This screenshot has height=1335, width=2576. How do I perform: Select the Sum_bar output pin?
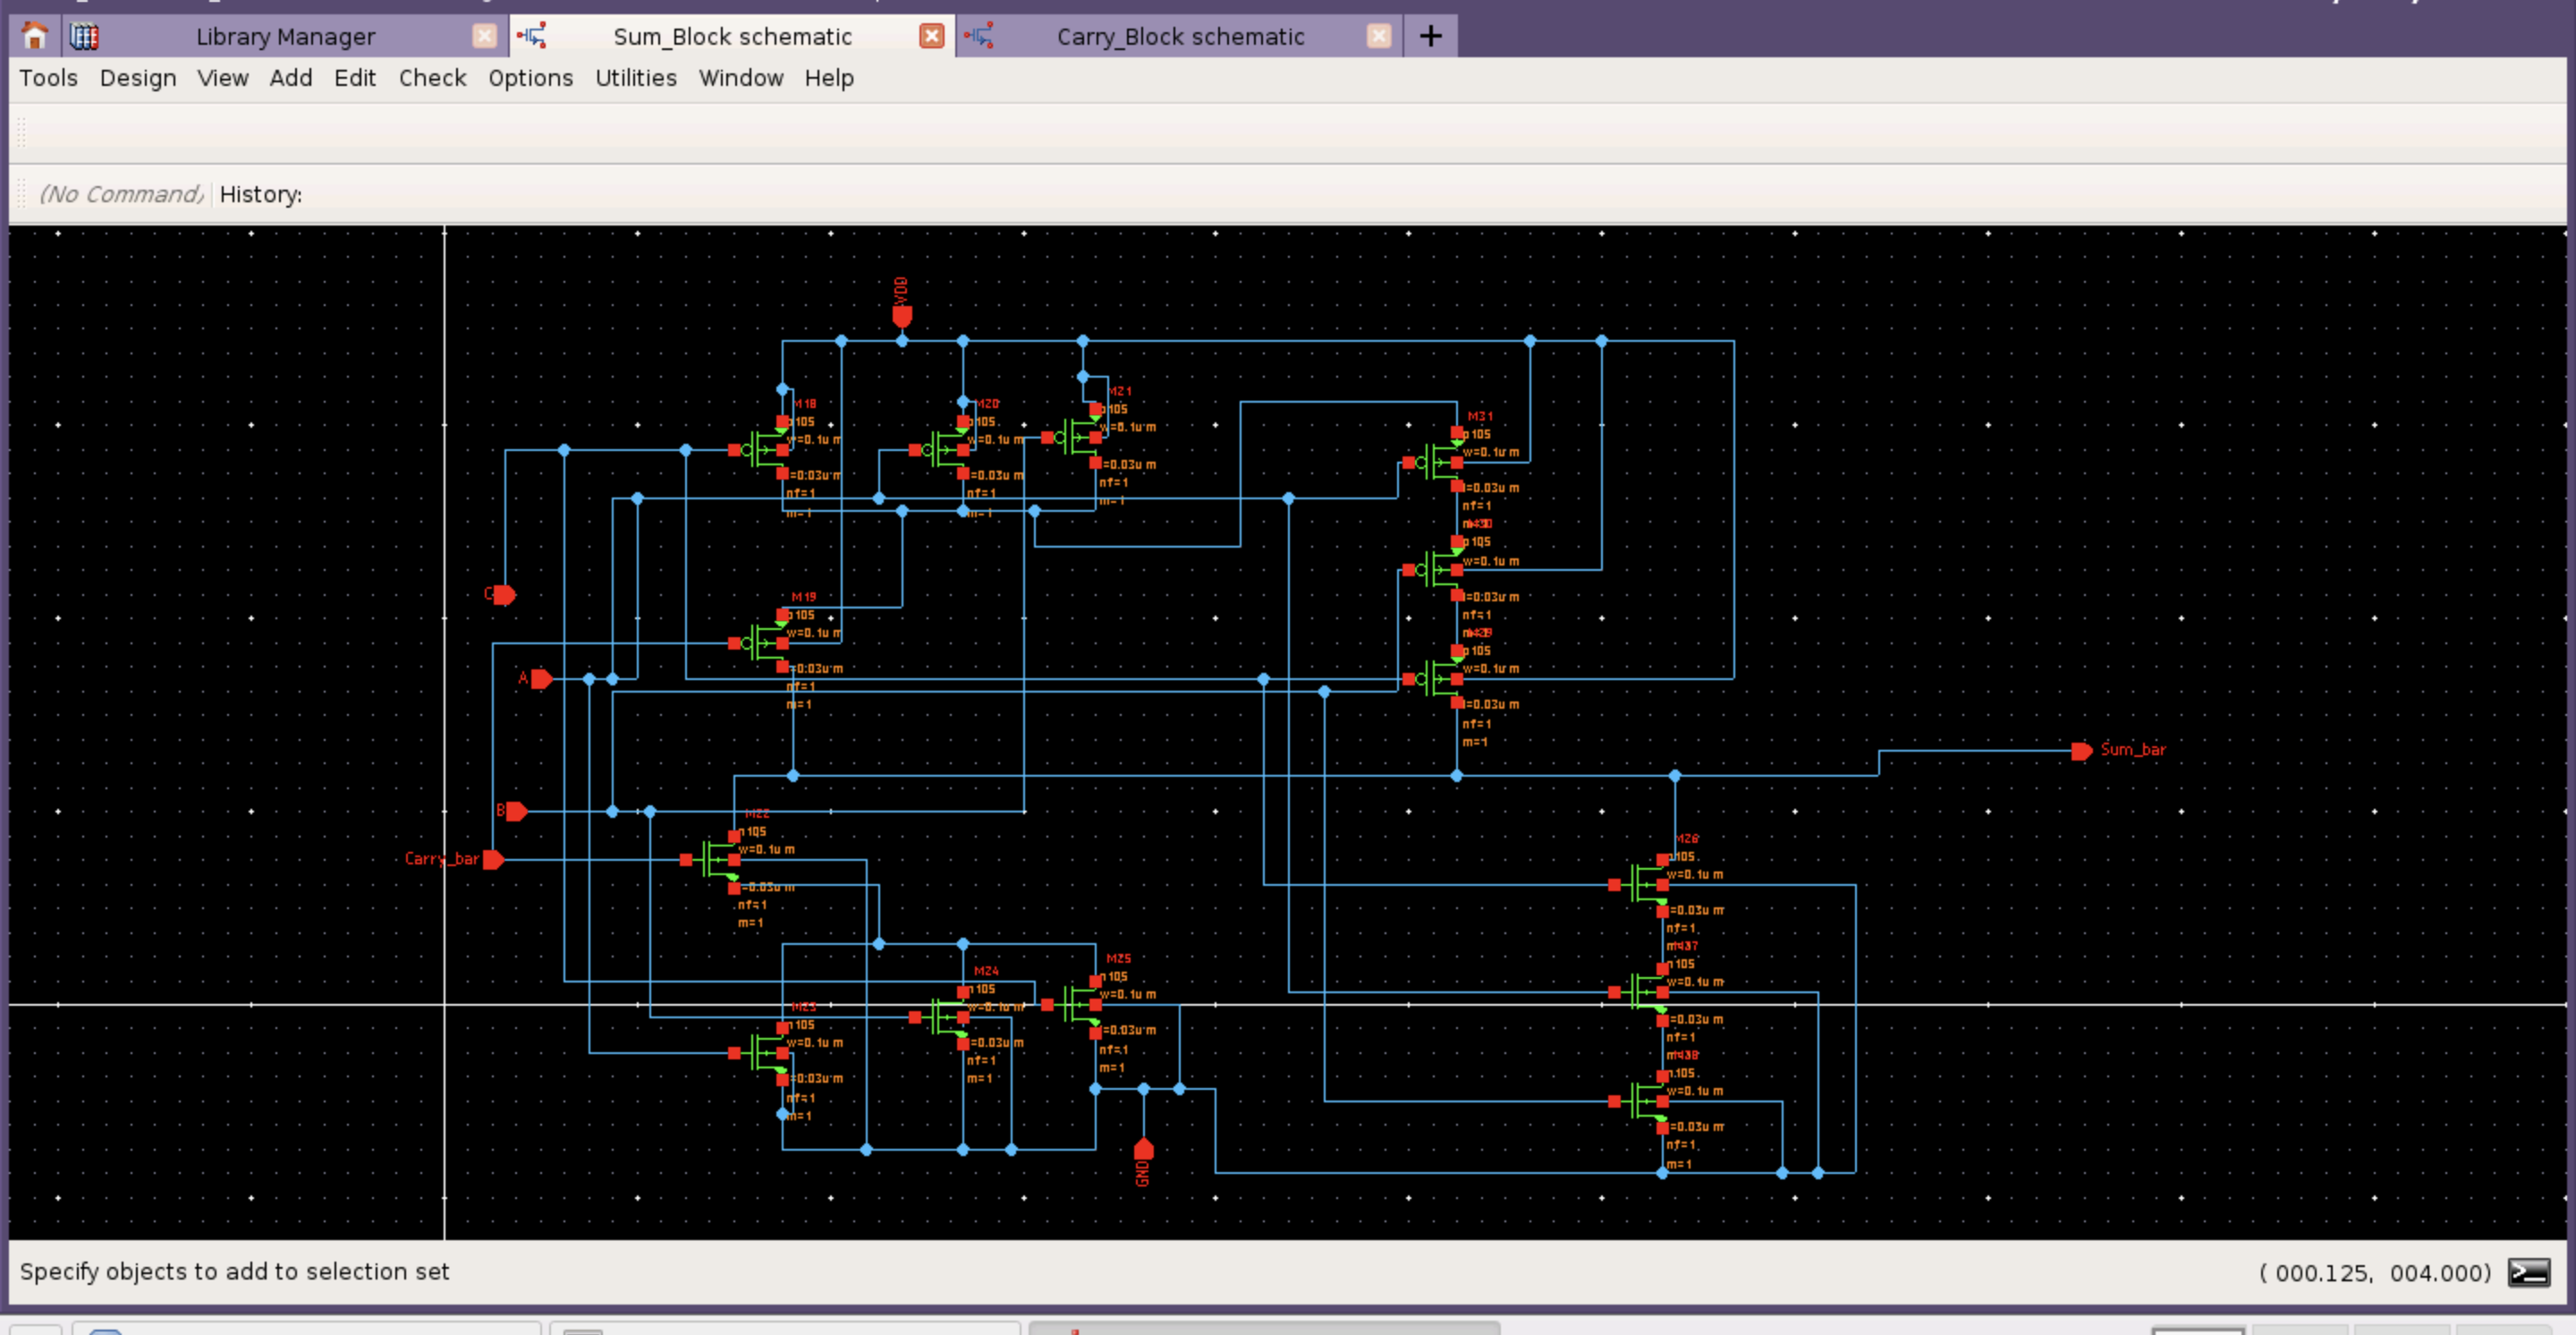click(x=2084, y=750)
